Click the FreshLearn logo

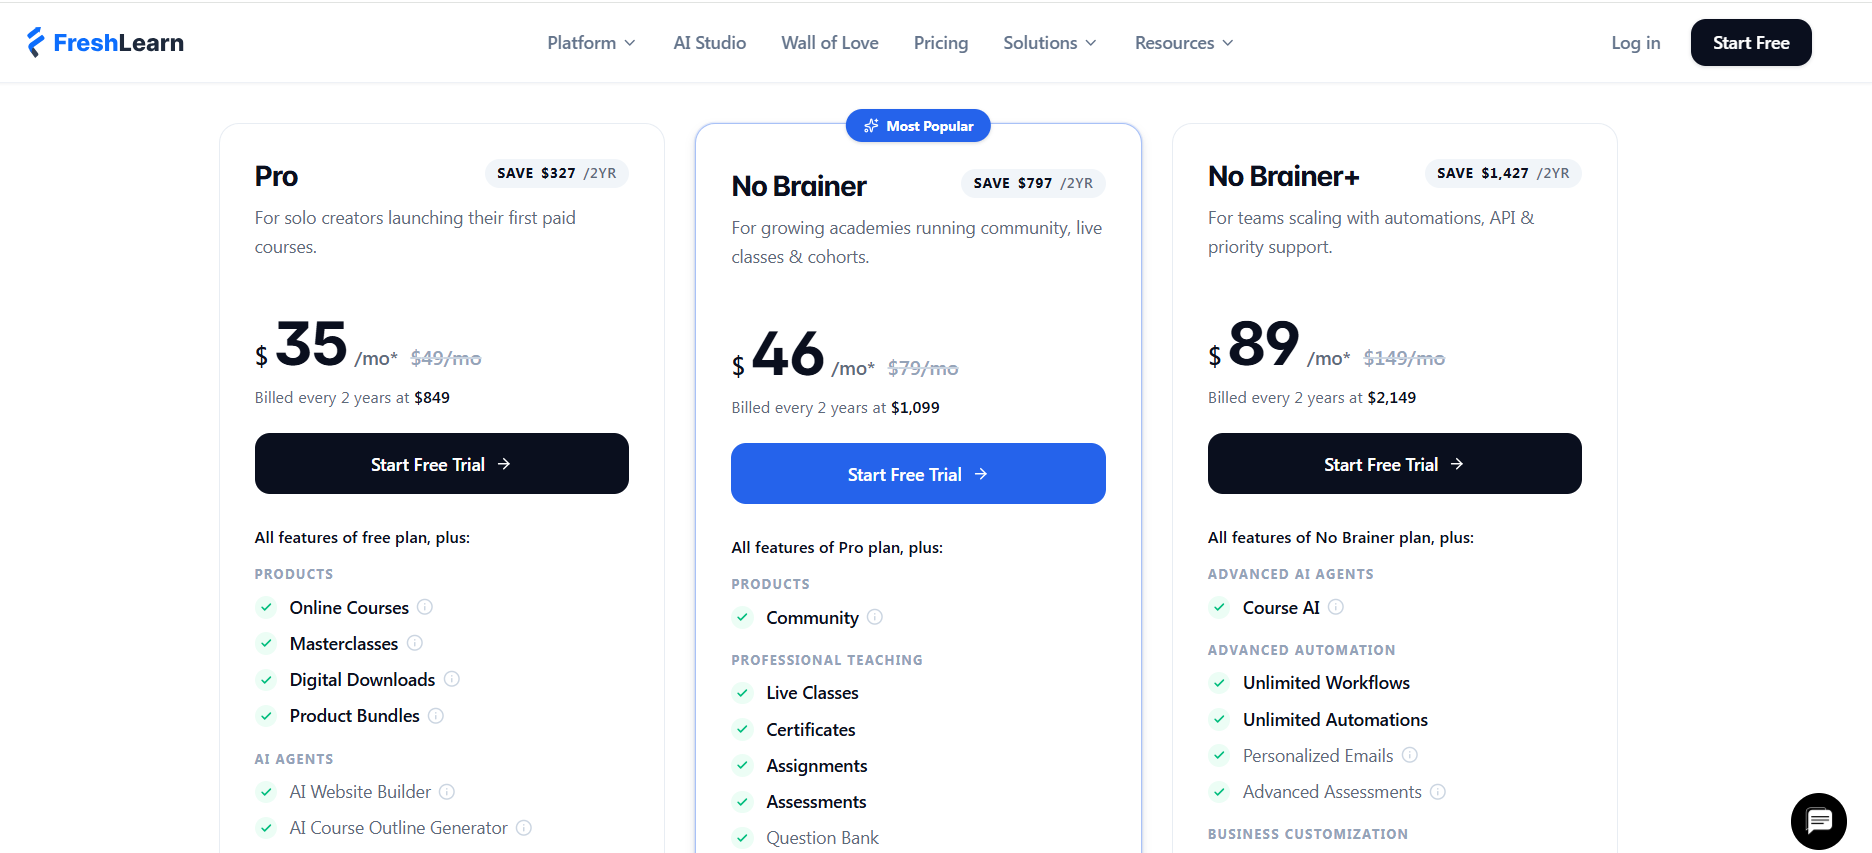(x=105, y=42)
